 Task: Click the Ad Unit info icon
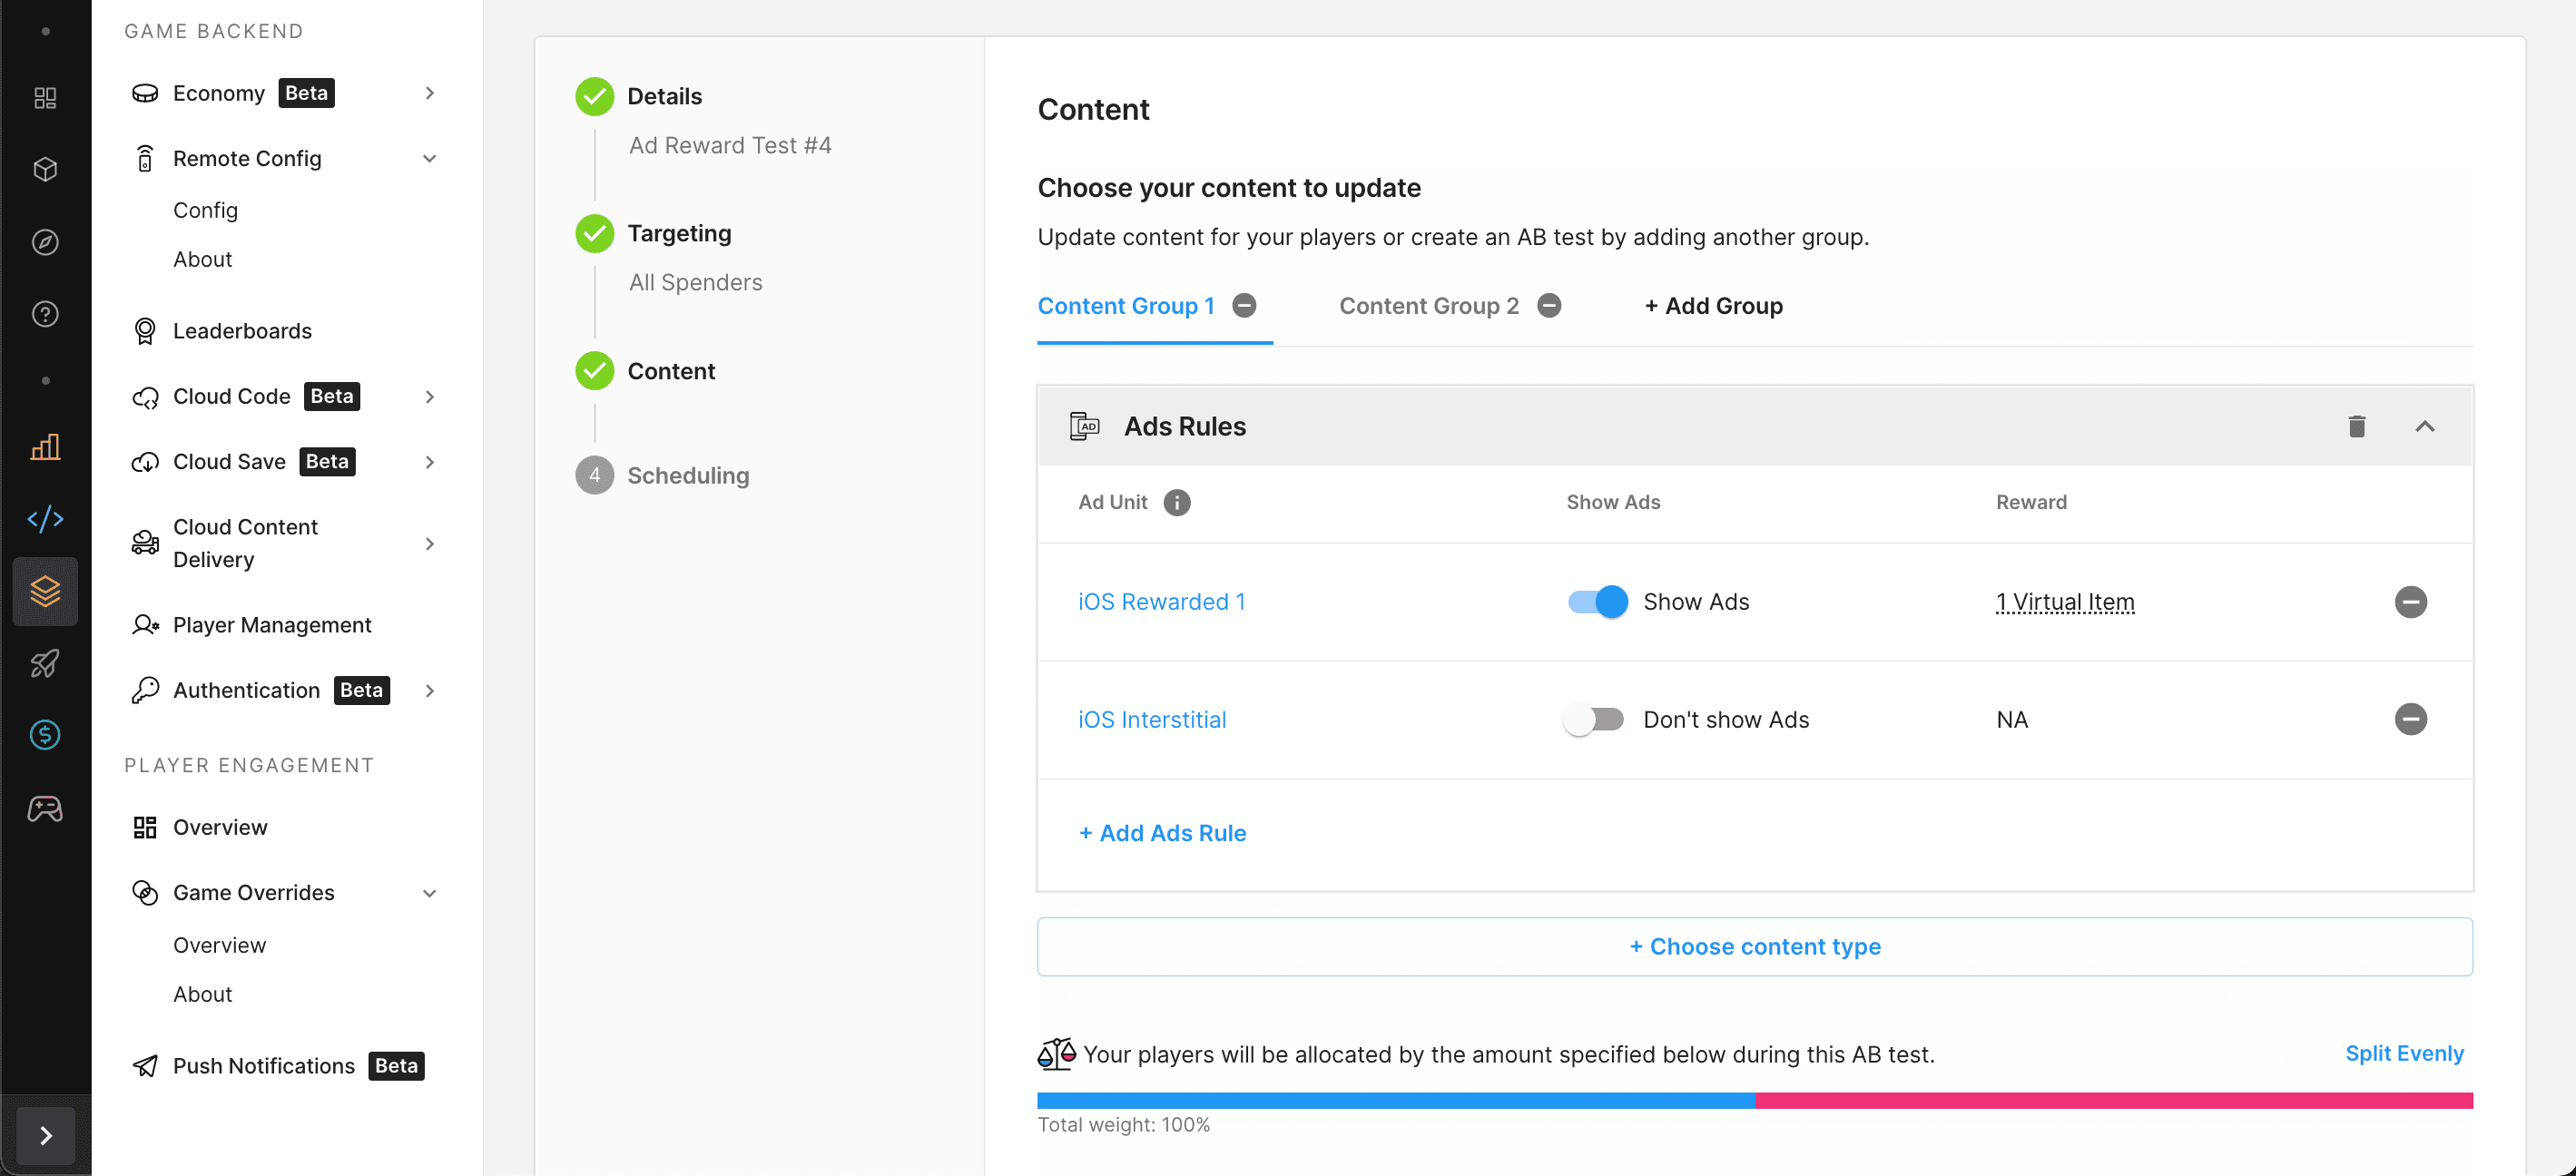pos(1176,502)
